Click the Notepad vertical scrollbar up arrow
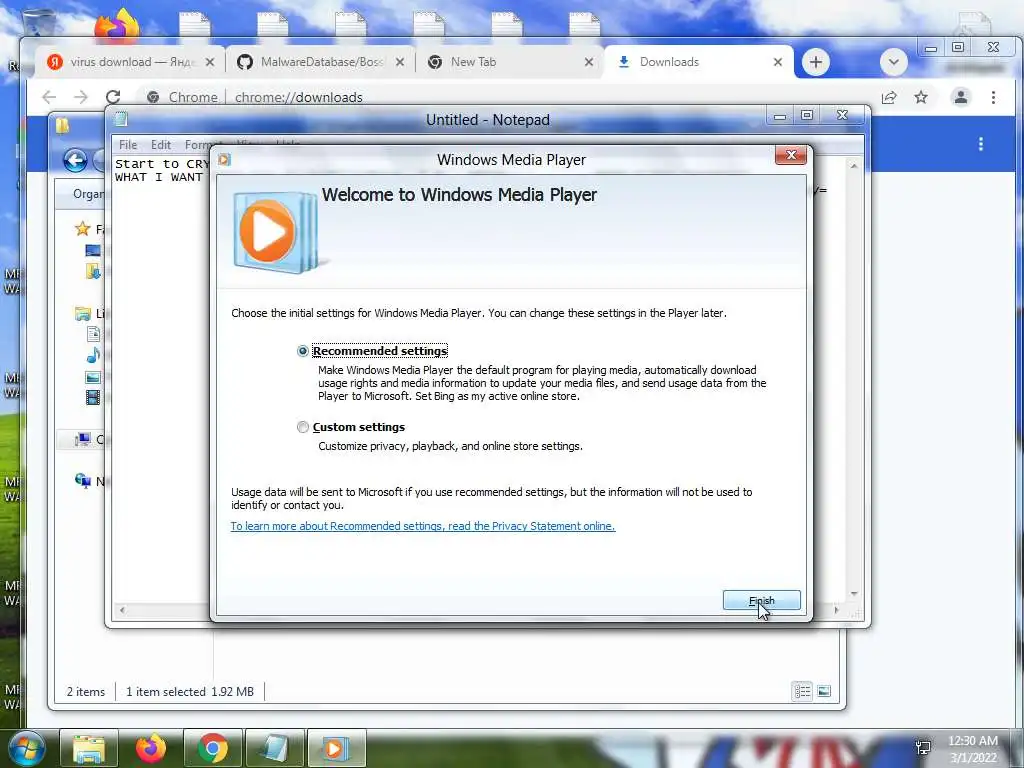The height and width of the screenshot is (768, 1024). coord(854,167)
